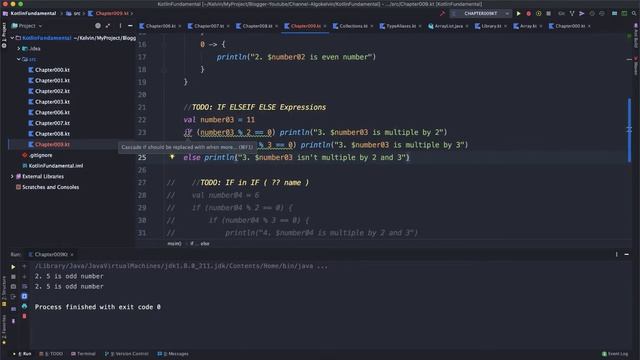Toggle the Favorites side tool window
Screen dimensions: 640x360
click(4, 330)
